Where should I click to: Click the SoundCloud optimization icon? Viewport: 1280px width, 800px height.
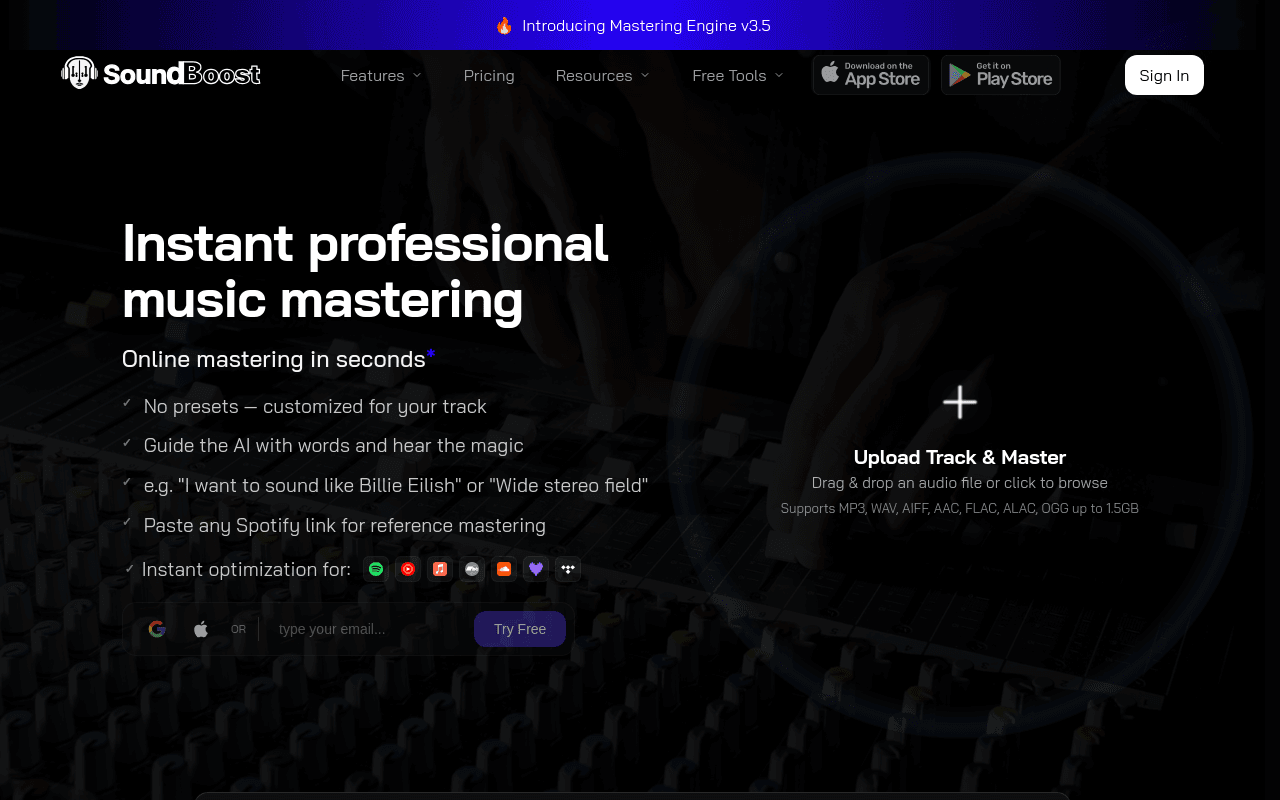pyautogui.click(x=504, y=569)
